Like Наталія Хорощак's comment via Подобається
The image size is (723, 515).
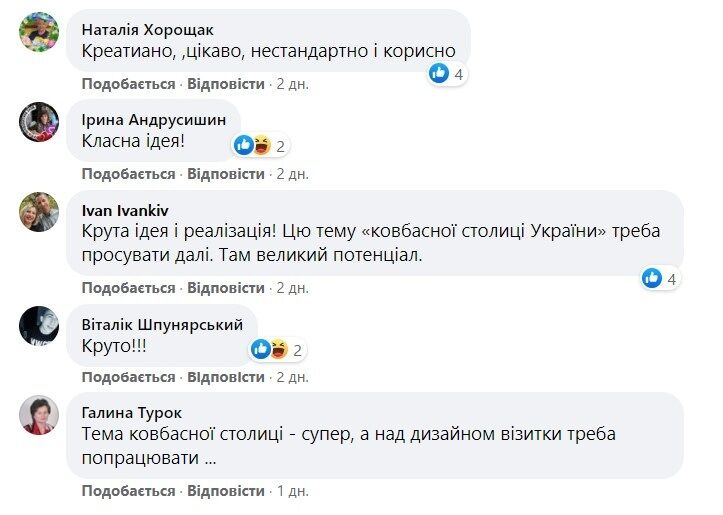click(128, 84)
